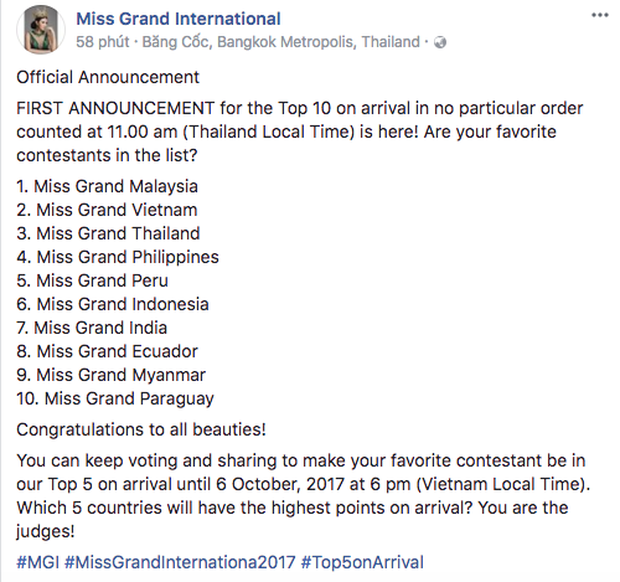Click the #Top5onArrival hashtag

(354, 562)
